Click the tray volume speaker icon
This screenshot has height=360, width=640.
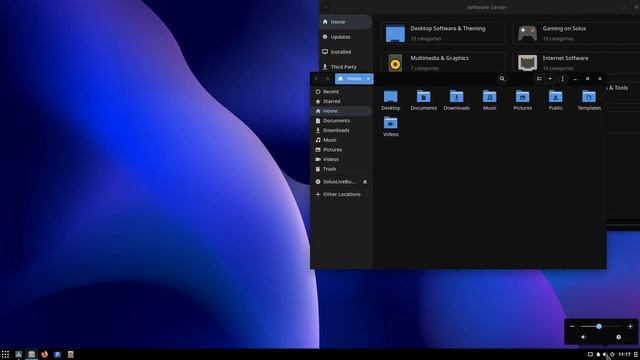tap(605, 355)
